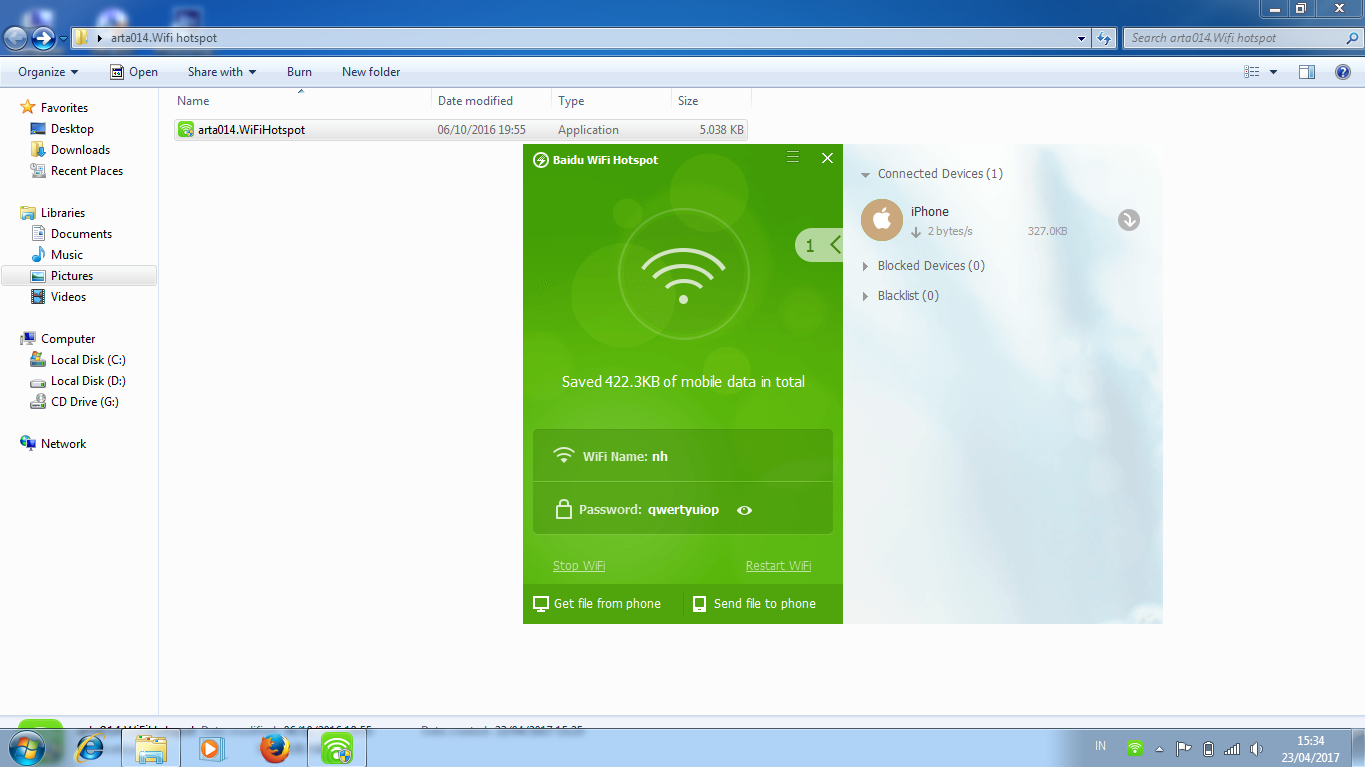Select Favorites in the navigation pane
This screenshot has height=767, width=1365.
coord(64,108)
